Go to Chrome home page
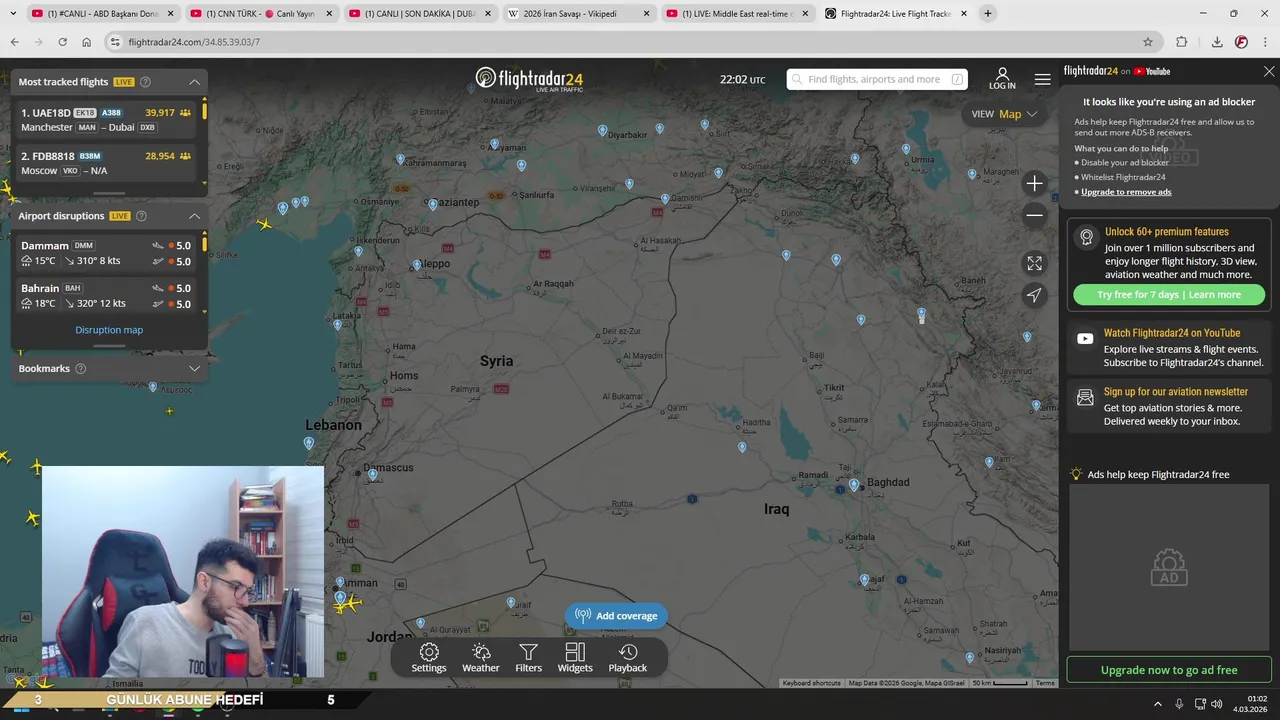The width and height of the screenshot is (1280, 720). (87, 42)
